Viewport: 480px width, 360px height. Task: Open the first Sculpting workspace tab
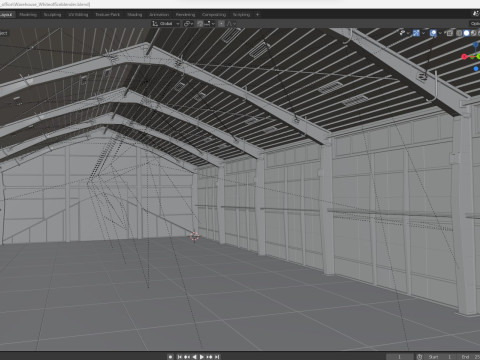[x=52, y=15]
